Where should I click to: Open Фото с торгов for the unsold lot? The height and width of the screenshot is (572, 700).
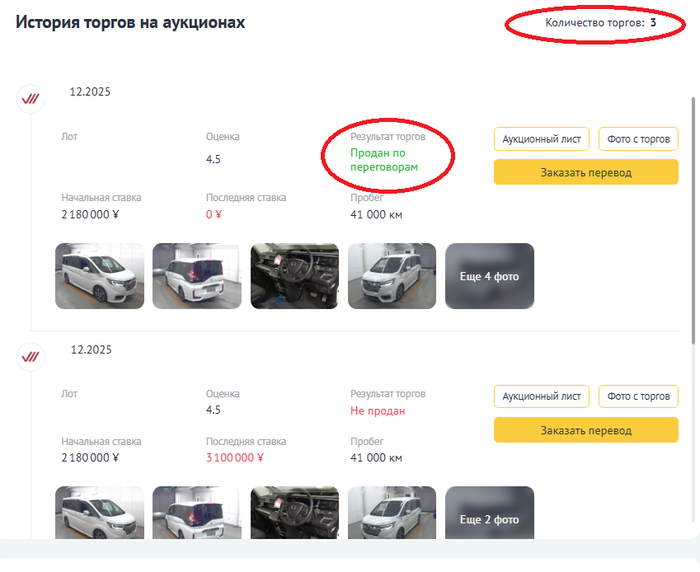click(638, 397)
